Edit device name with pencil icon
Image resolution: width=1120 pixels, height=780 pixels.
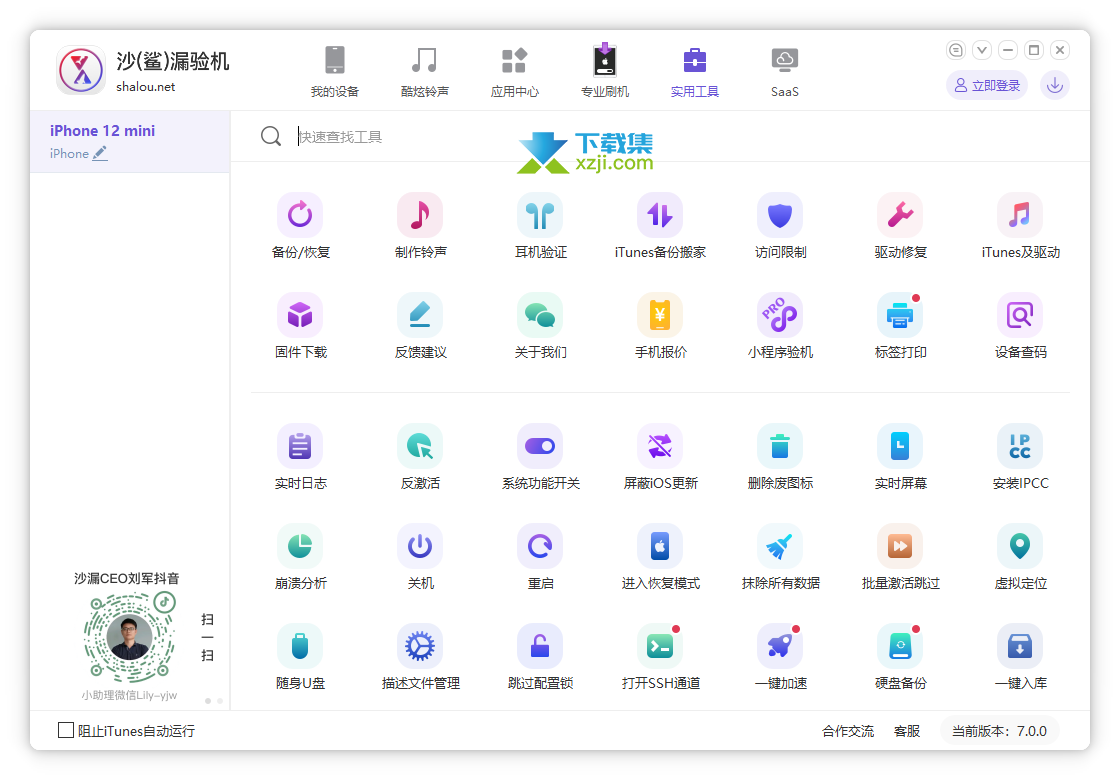[x=100, y=153]
